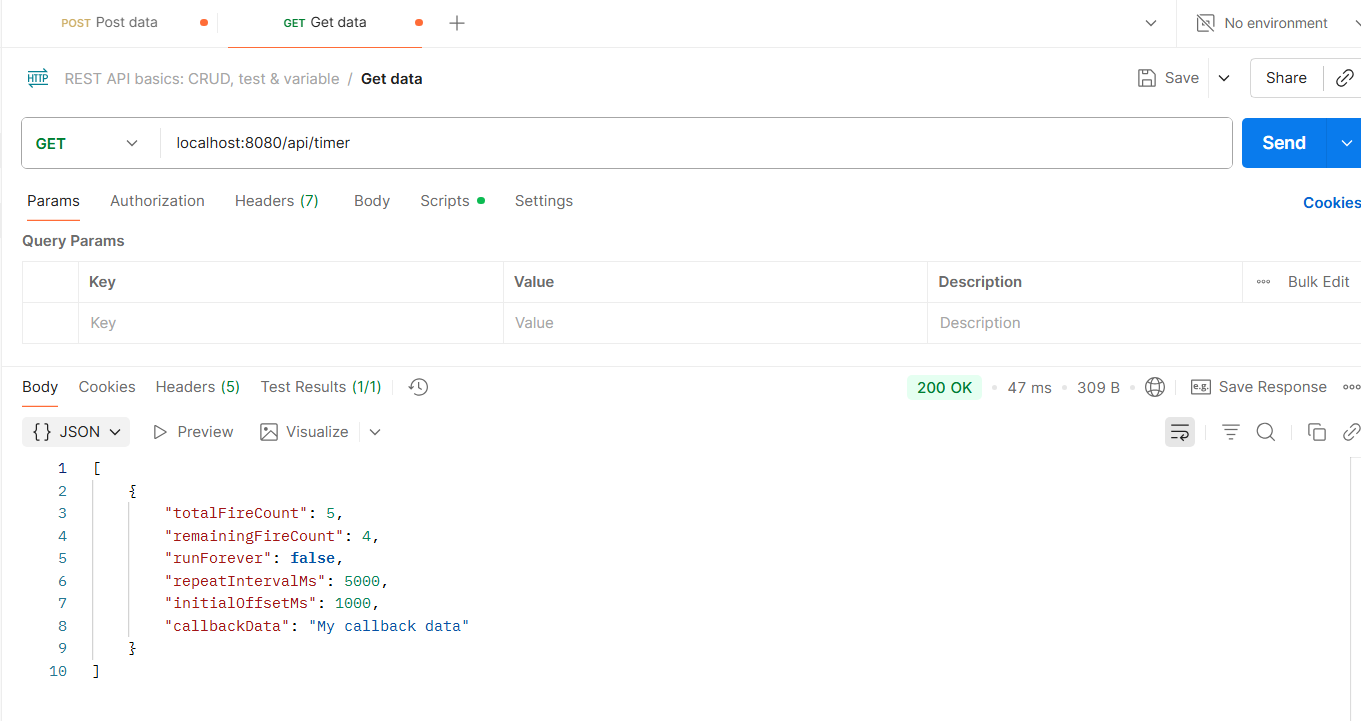The image size is (1361, 721).
Task: Click the Save disk icon
Action: tap(1147, 78)
